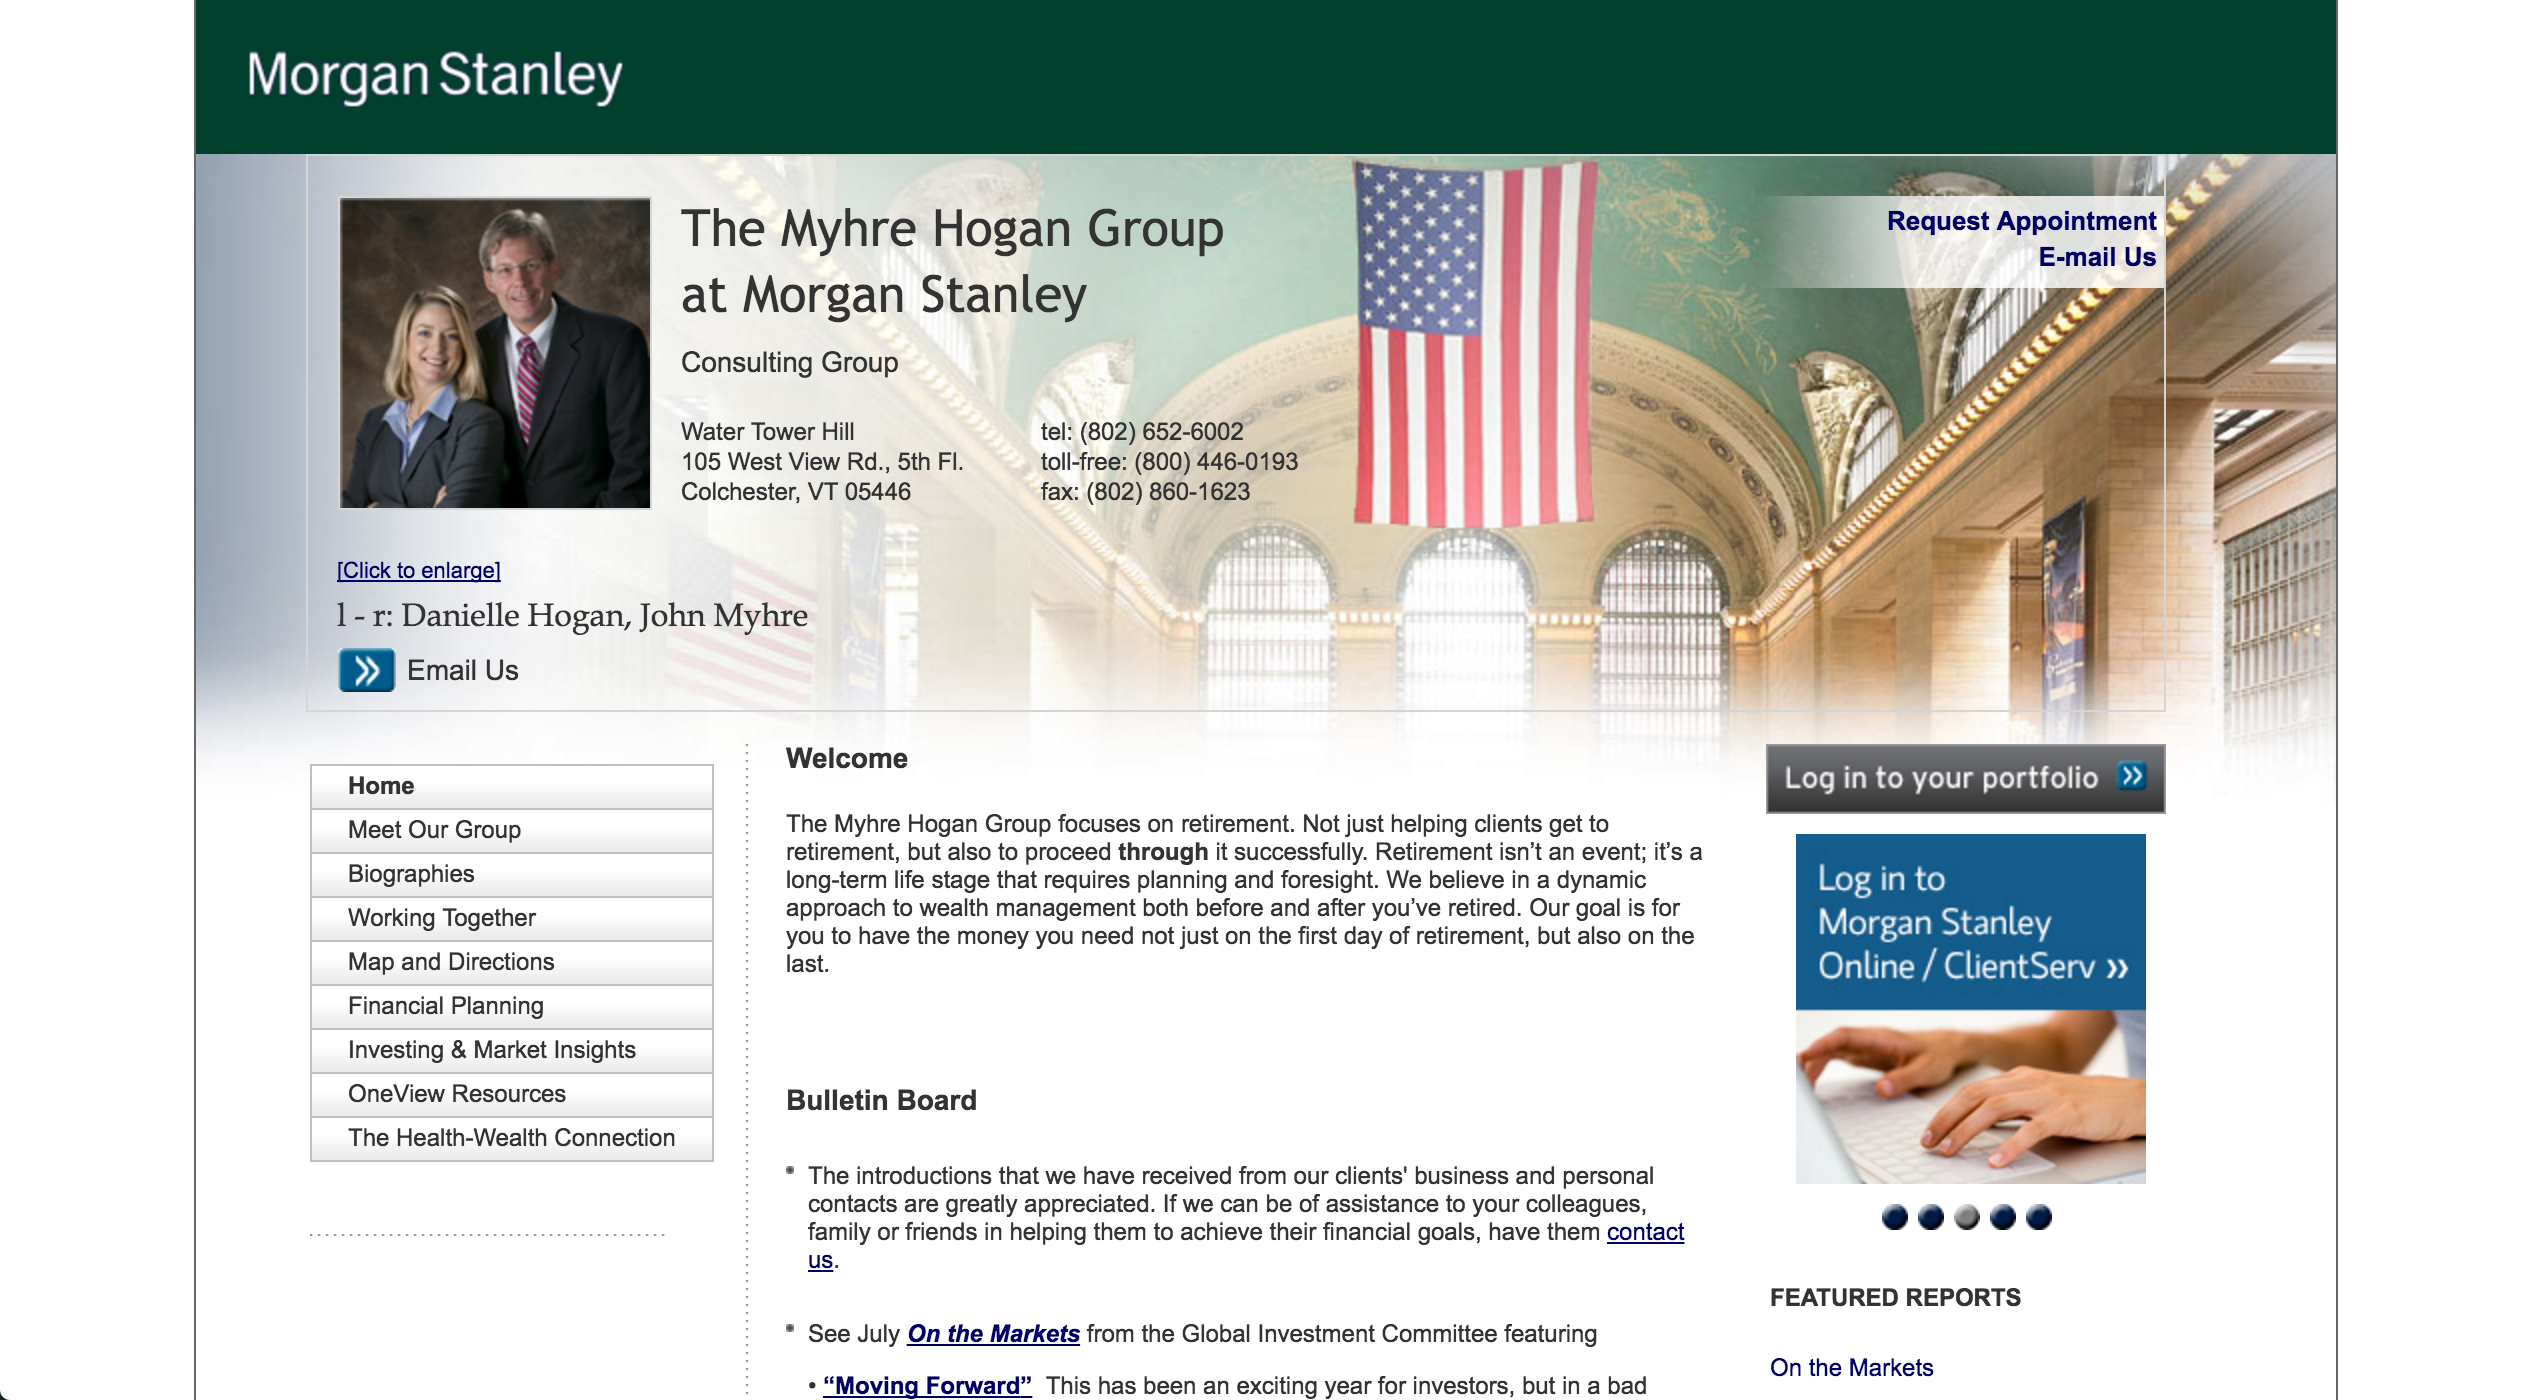Select the fourth carousel dot
The image size is (2526, 1400).
pyautogui.click(x=2003, y=1217)
